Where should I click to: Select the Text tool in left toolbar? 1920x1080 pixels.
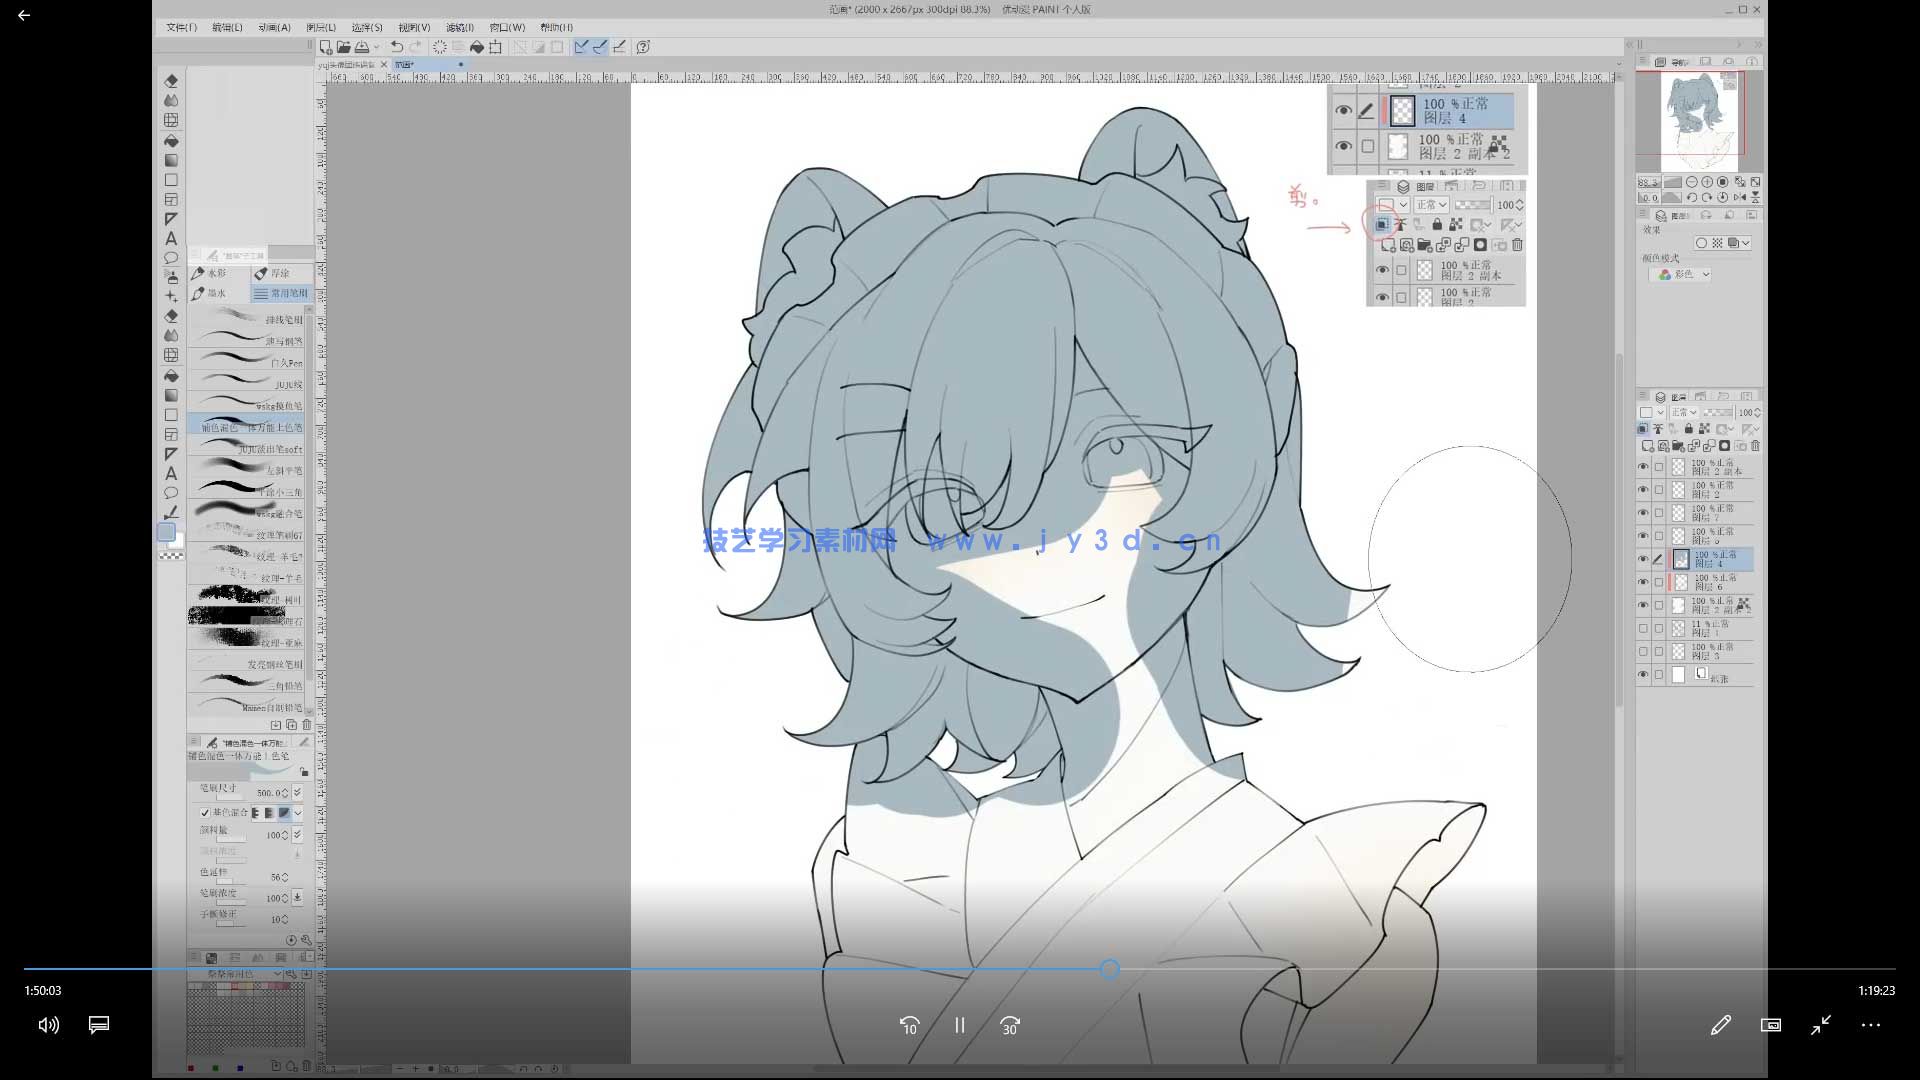coord(171,239)
